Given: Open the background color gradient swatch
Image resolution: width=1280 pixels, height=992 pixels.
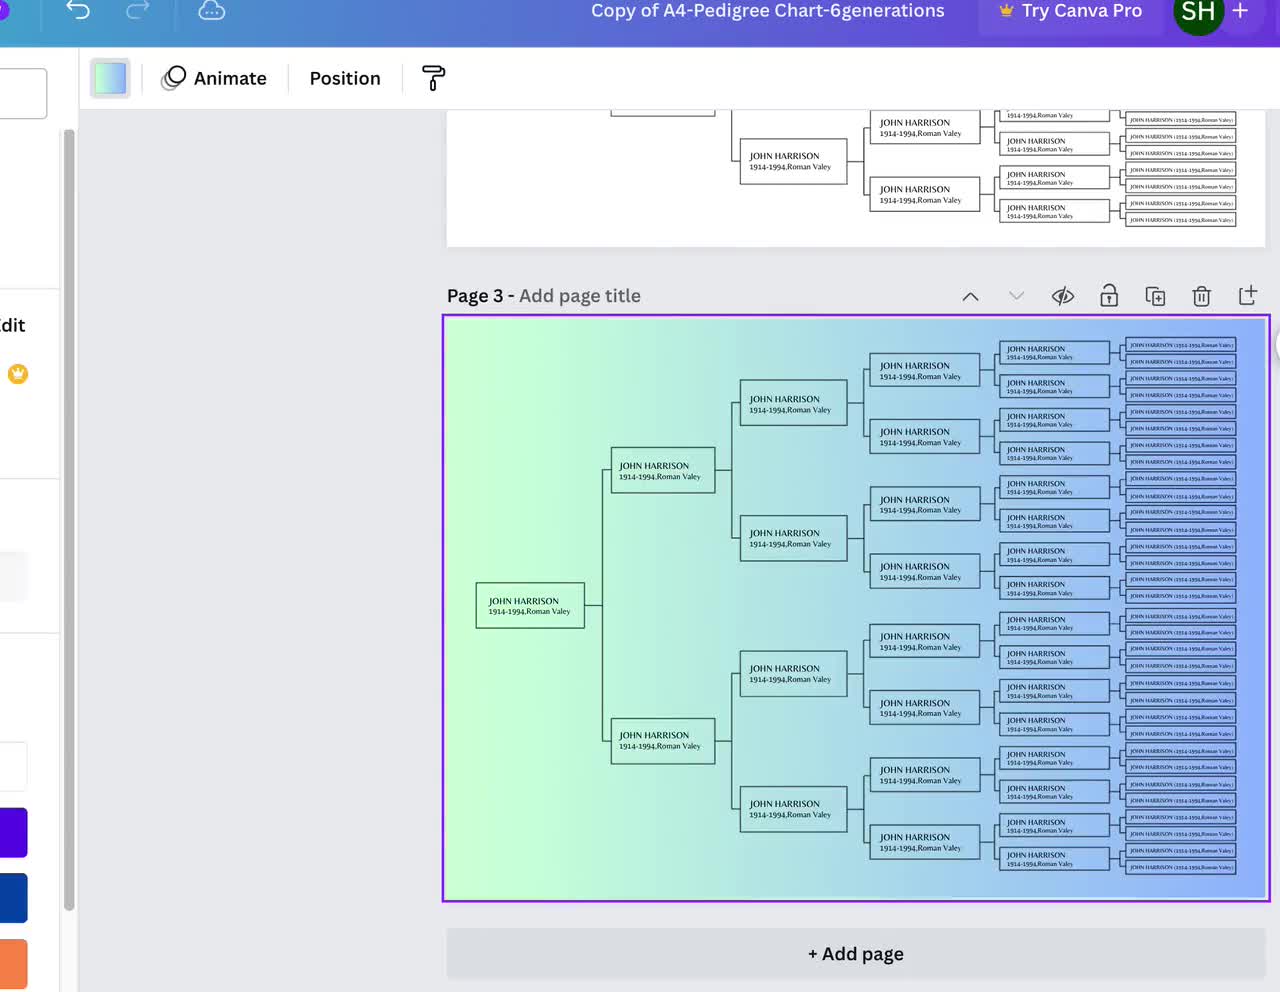Looking at the screenshot, I should click(x=110, y=78).
